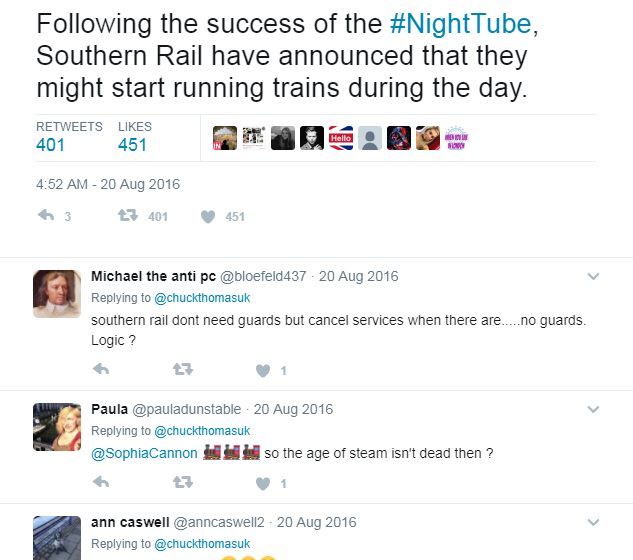Open Michael the anti pc's profile picture

coord(57,293)
